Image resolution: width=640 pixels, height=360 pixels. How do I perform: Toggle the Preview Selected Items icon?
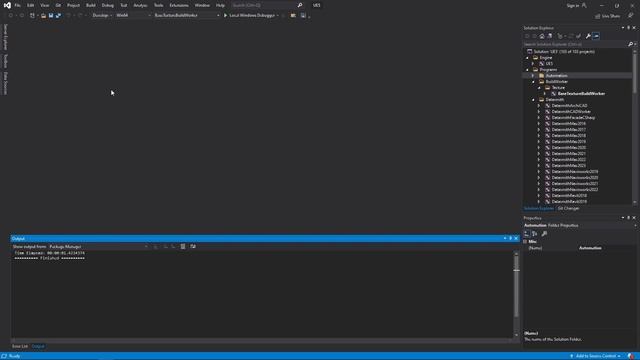click(596, 36)
